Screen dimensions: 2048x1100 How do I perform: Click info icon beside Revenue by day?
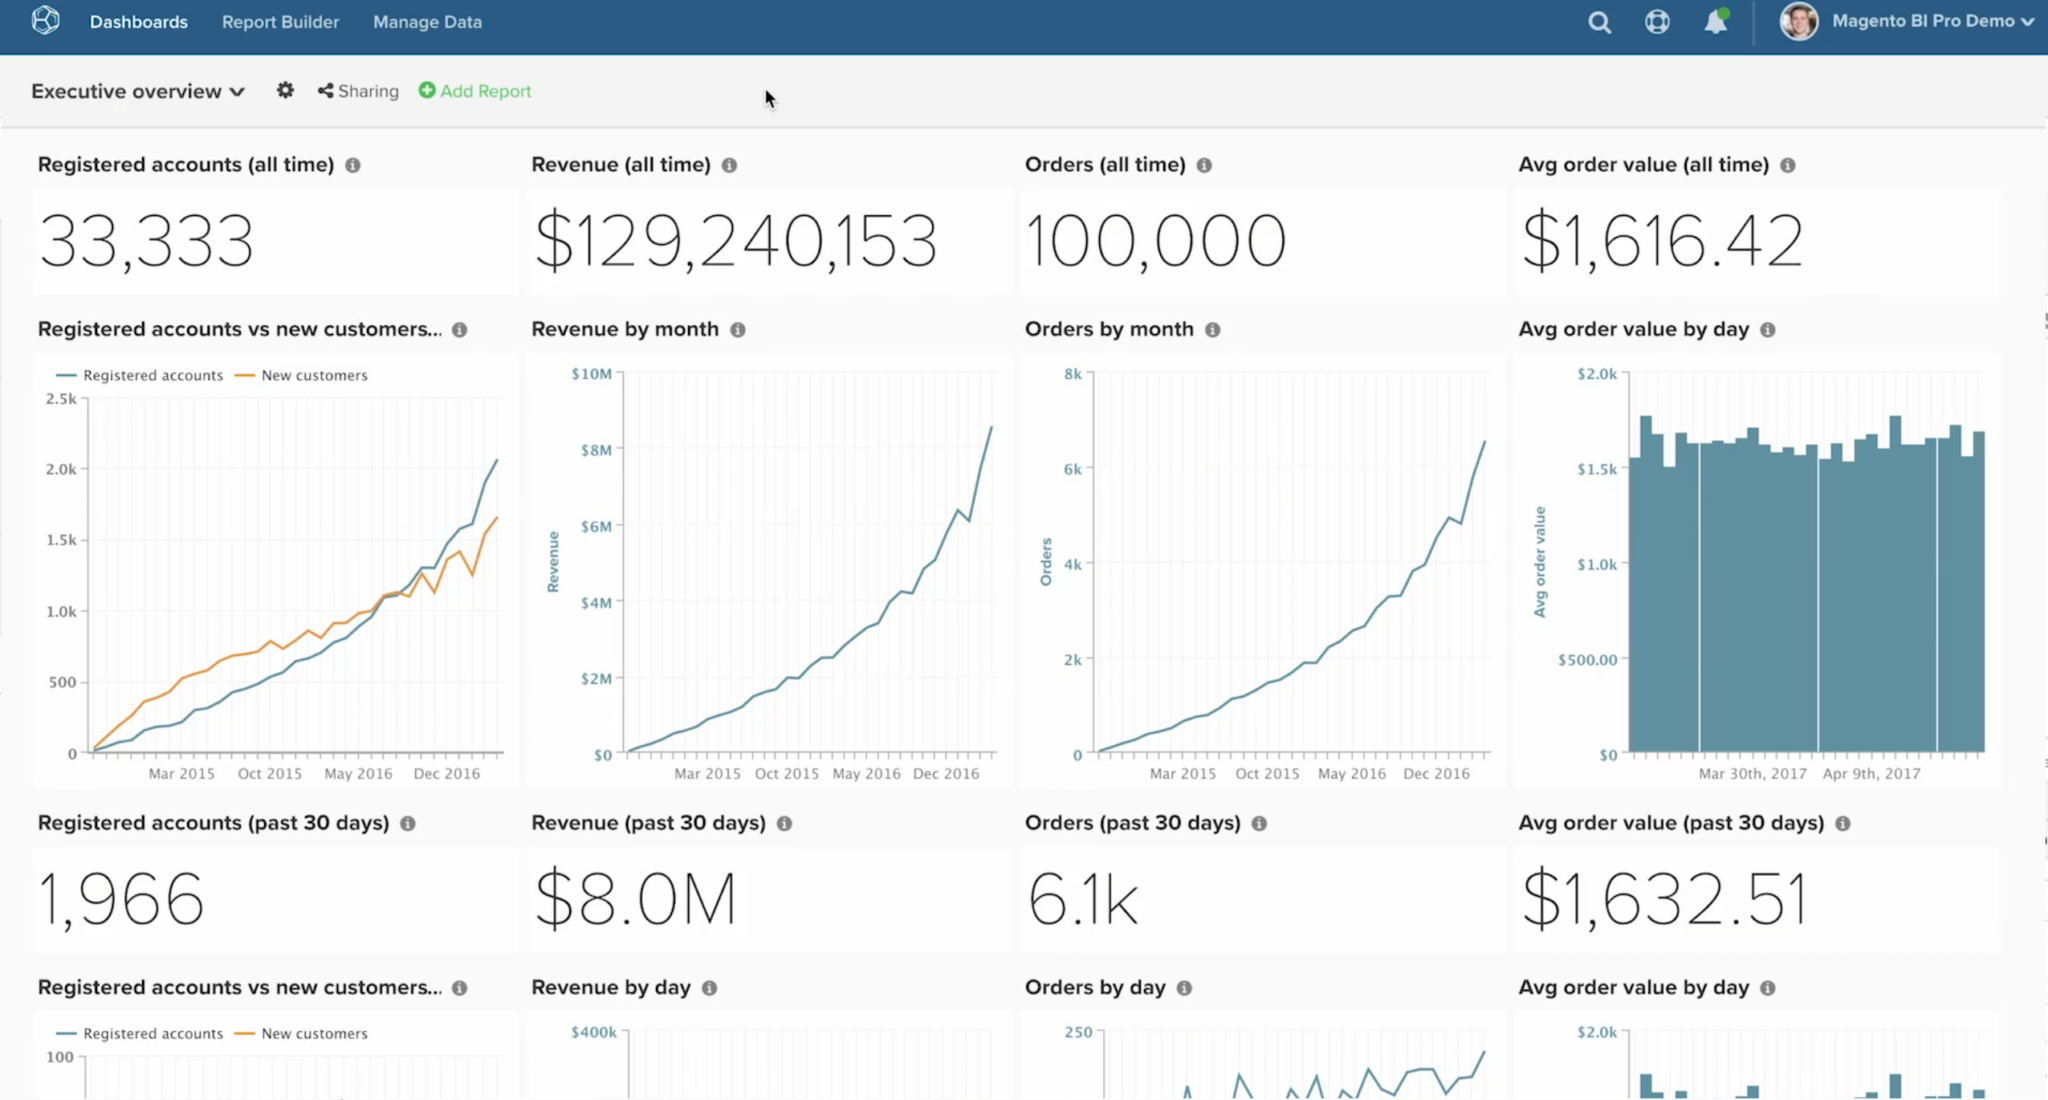coord(709,988)
